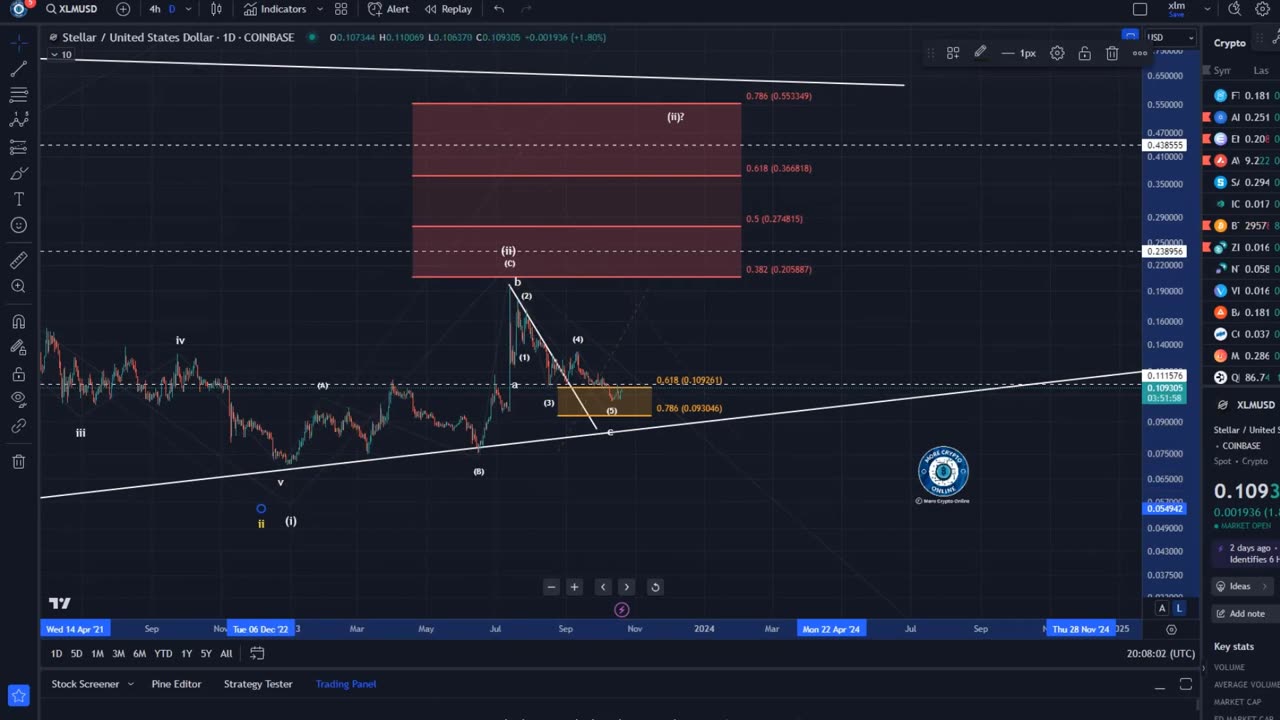The image size is (1280, 720).
Task: Toggle lock all drawings
Action: [x=18, y=374]
